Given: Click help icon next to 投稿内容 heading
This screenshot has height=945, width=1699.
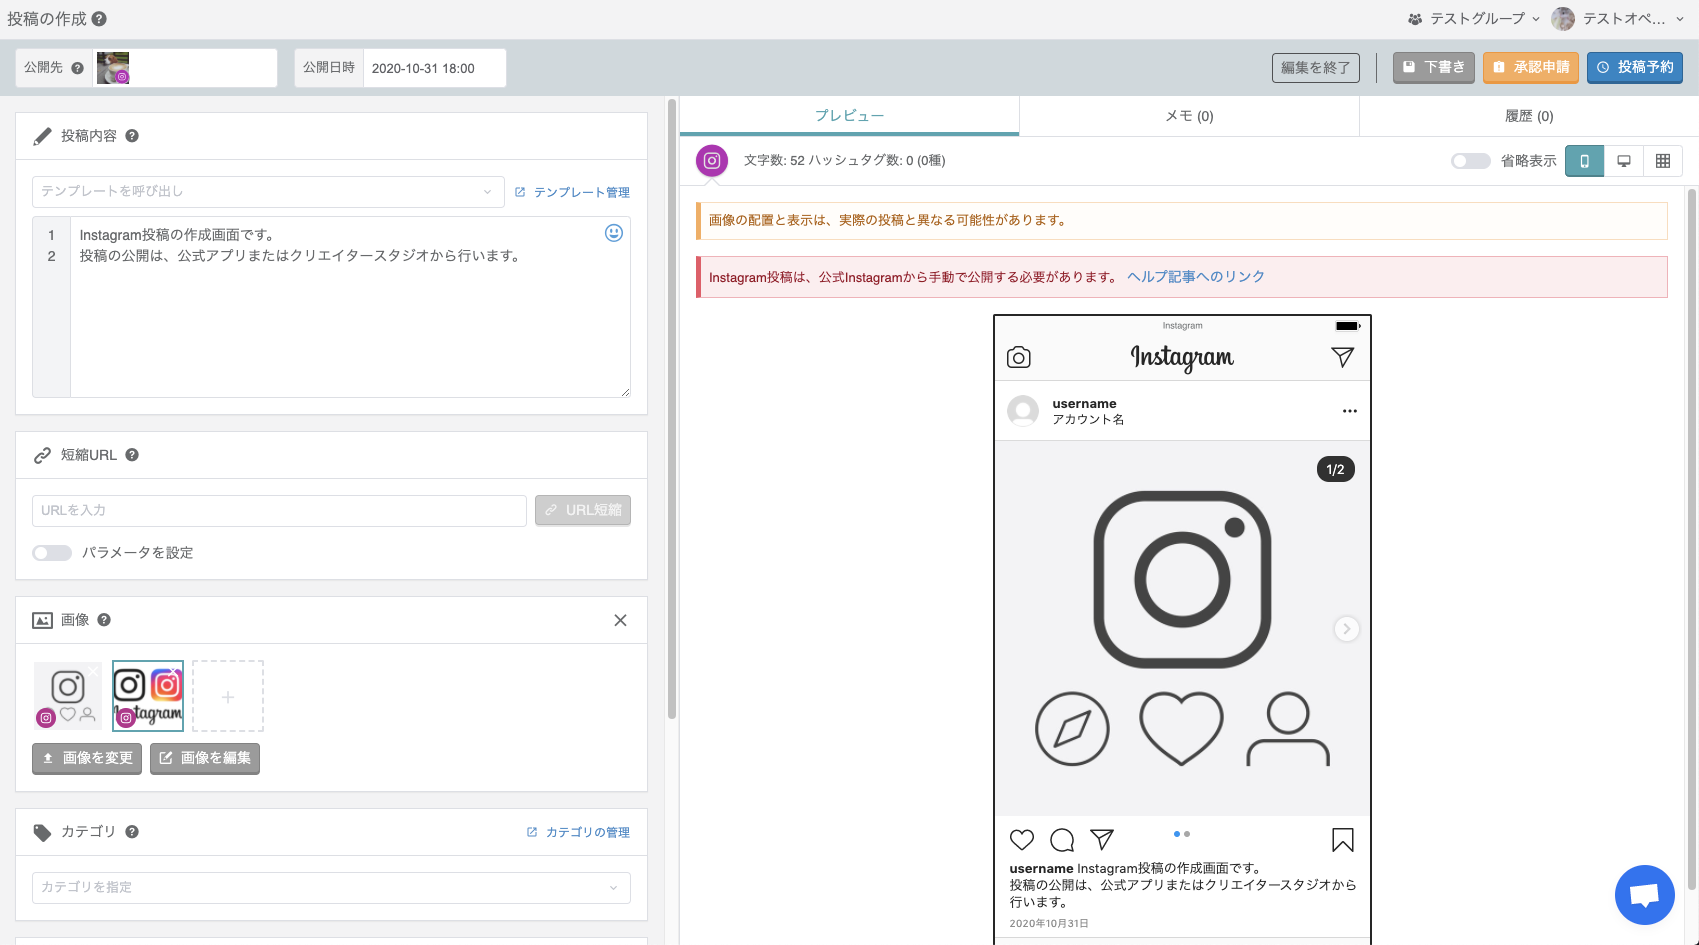Looking at the screenshot, I should coord(132,136).
